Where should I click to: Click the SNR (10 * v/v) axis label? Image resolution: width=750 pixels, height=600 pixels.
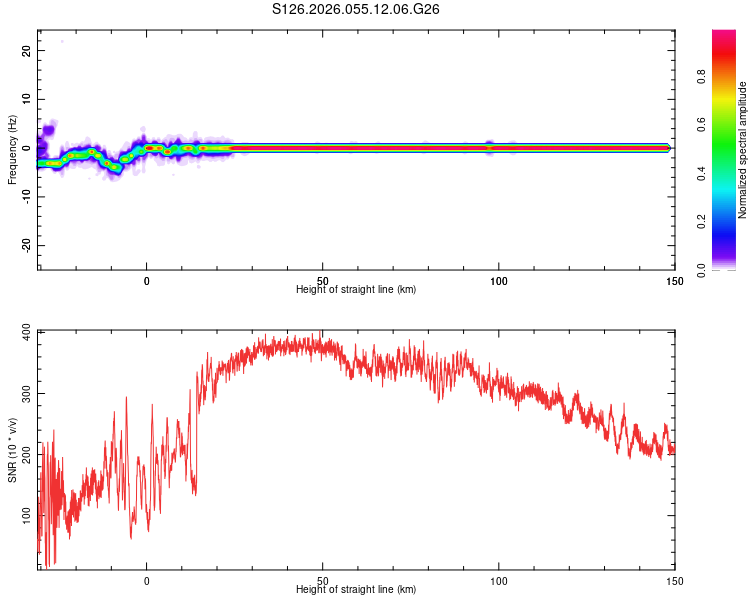(x=12, y=450)
